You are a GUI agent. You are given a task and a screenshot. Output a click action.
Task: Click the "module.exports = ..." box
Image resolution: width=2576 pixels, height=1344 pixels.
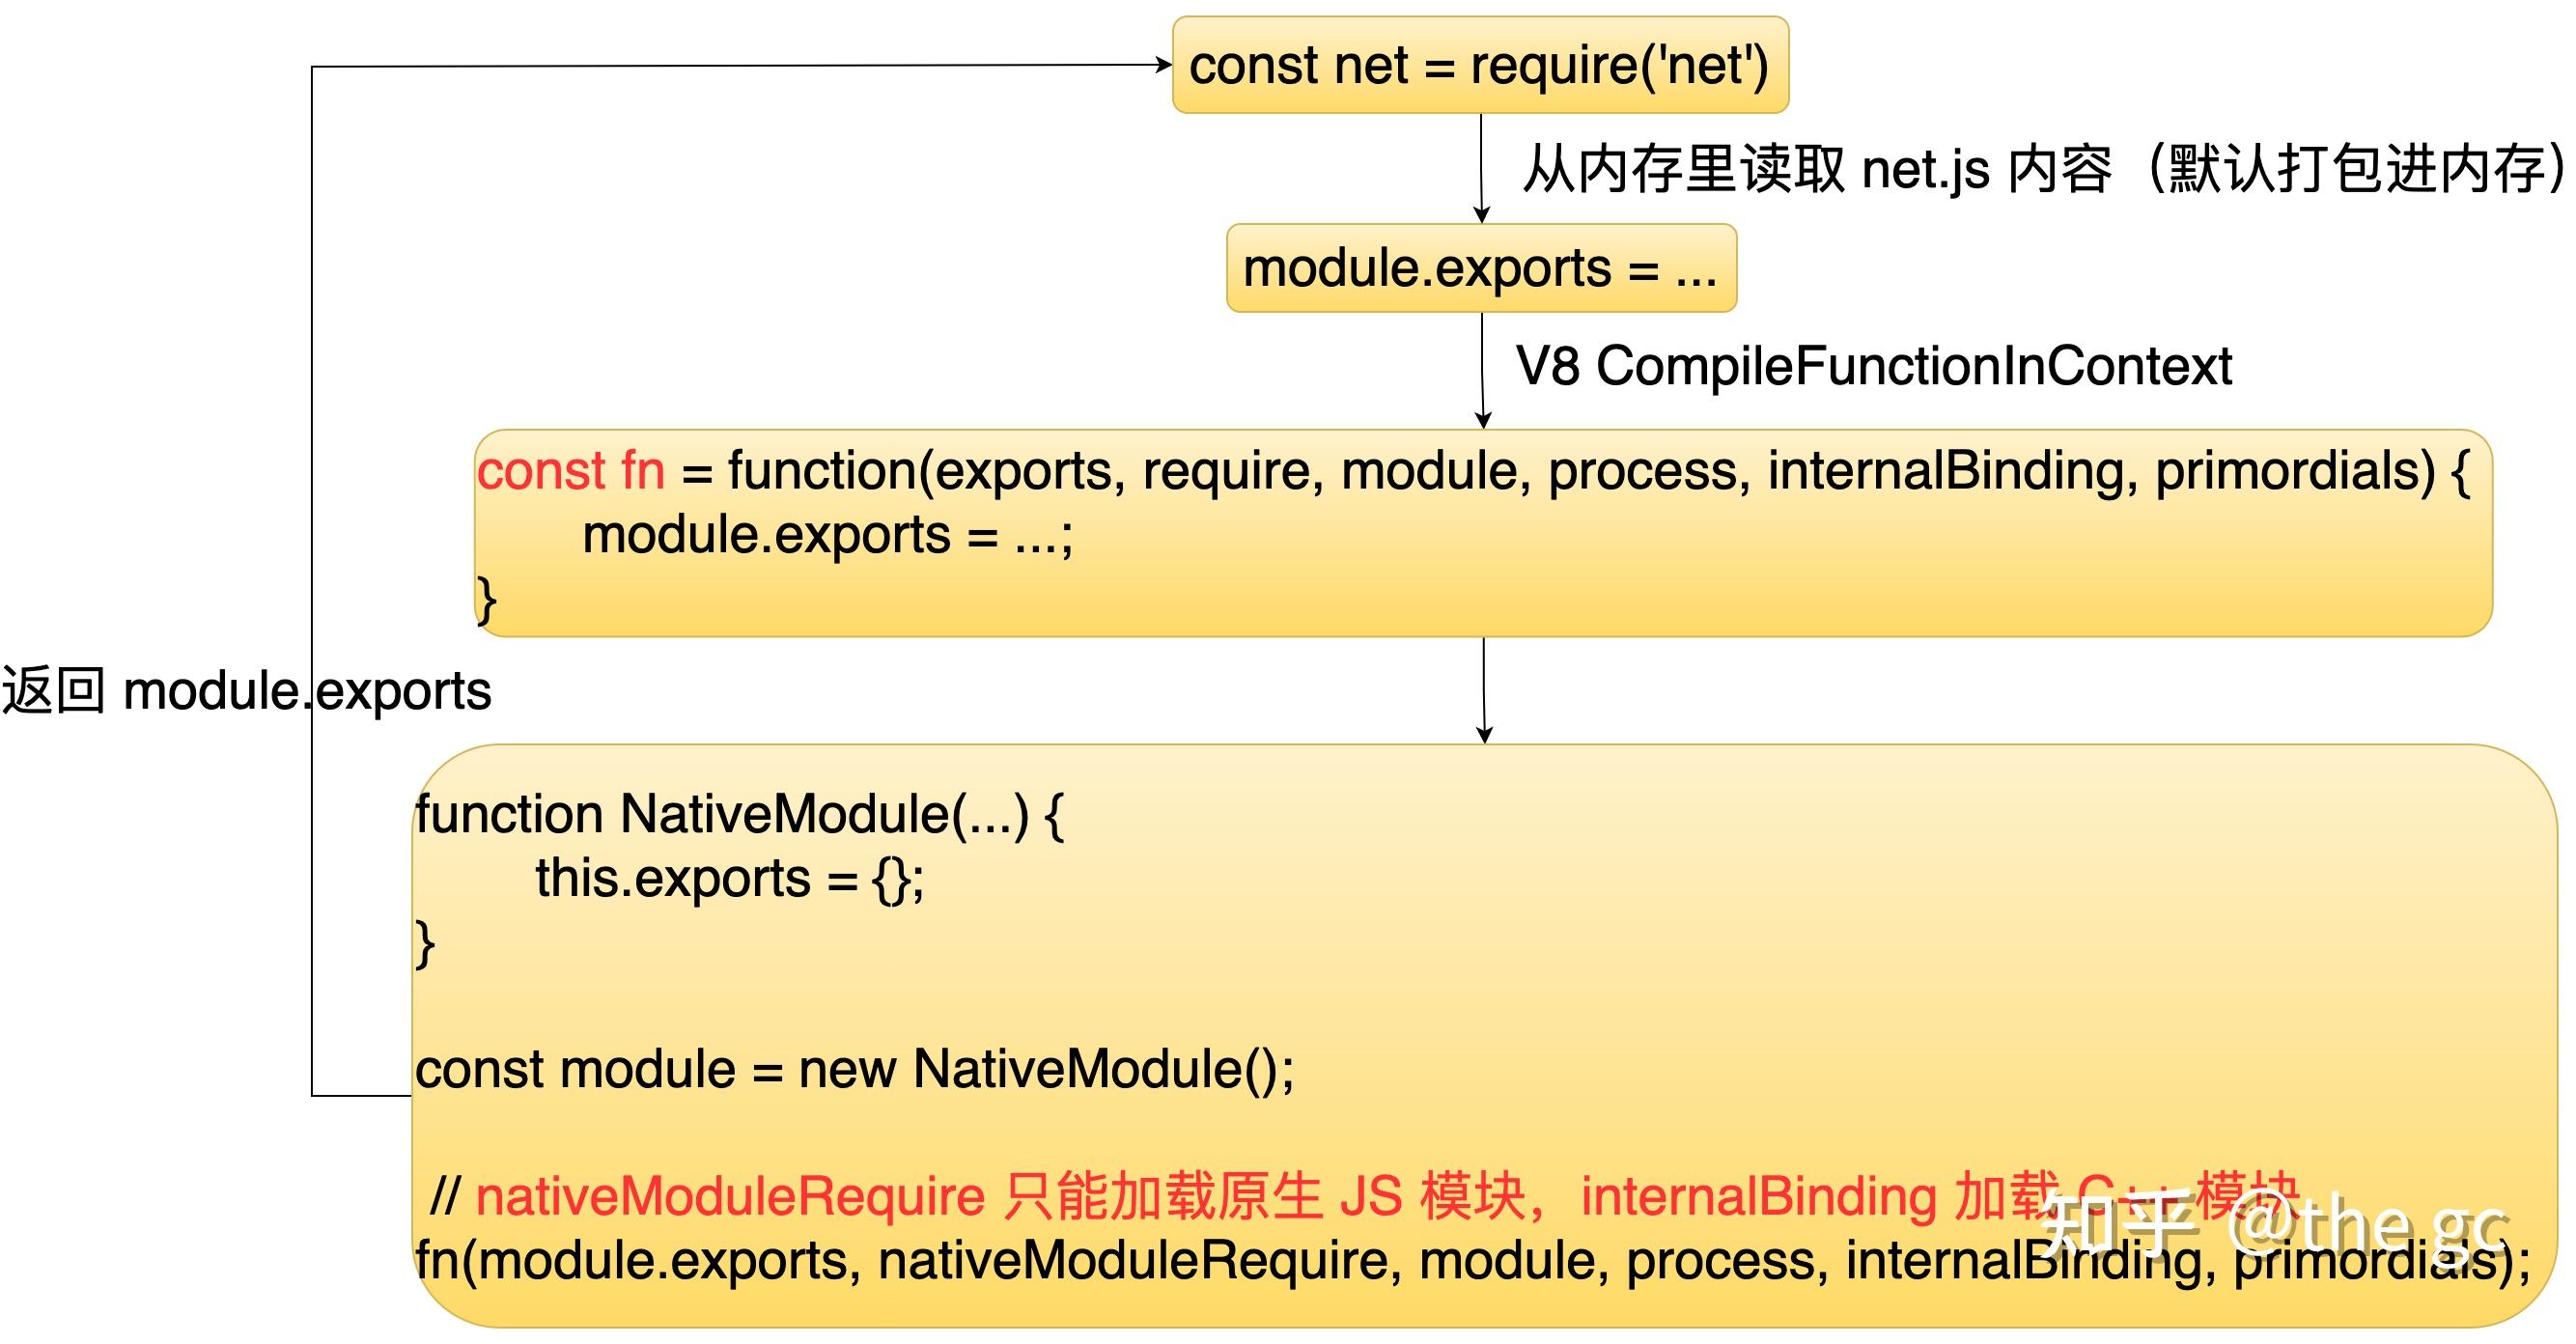click(x=1480, y=268)
